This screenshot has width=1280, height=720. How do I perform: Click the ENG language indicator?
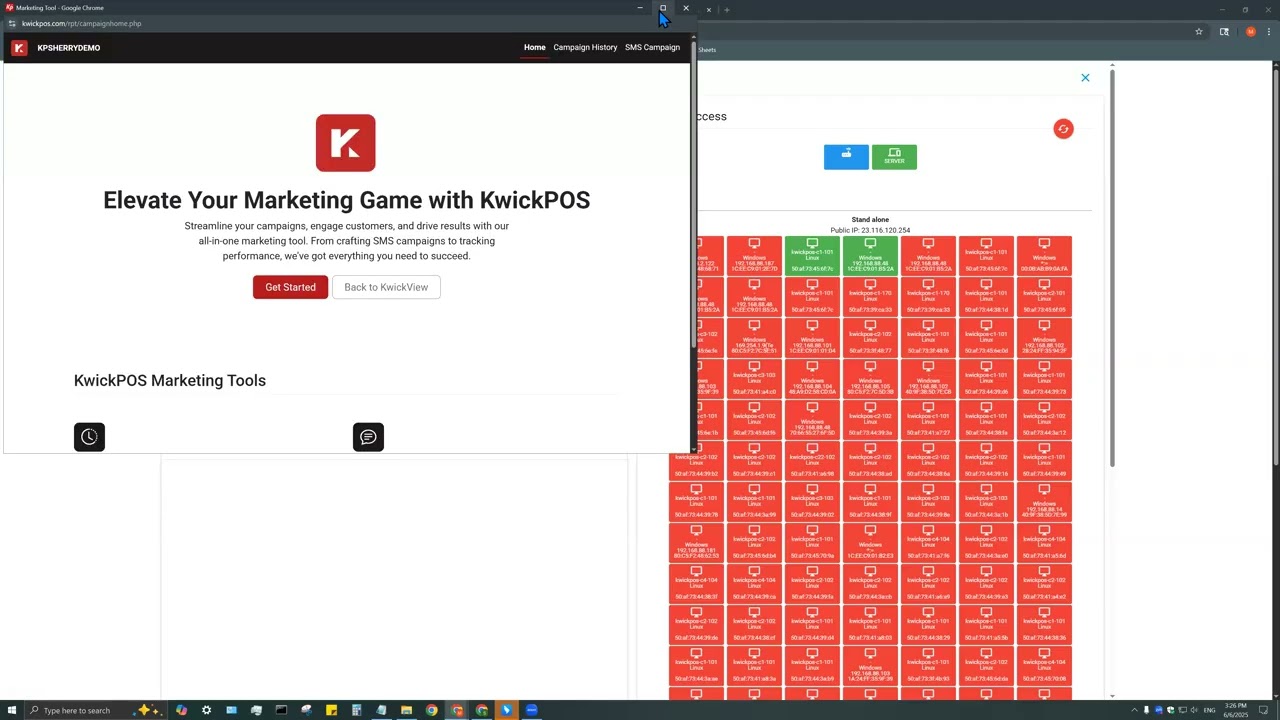1210,710
